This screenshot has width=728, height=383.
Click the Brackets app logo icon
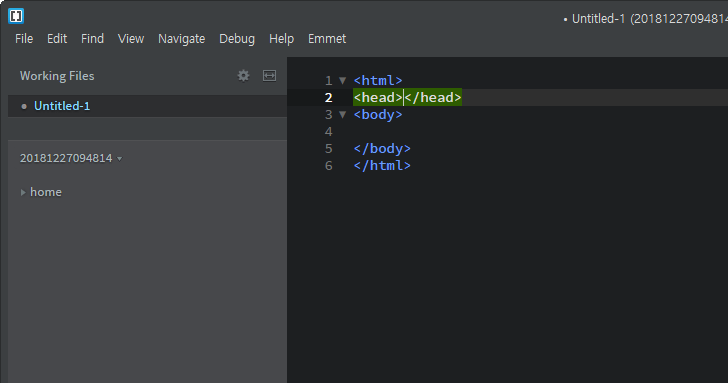[x=16, y=16]
